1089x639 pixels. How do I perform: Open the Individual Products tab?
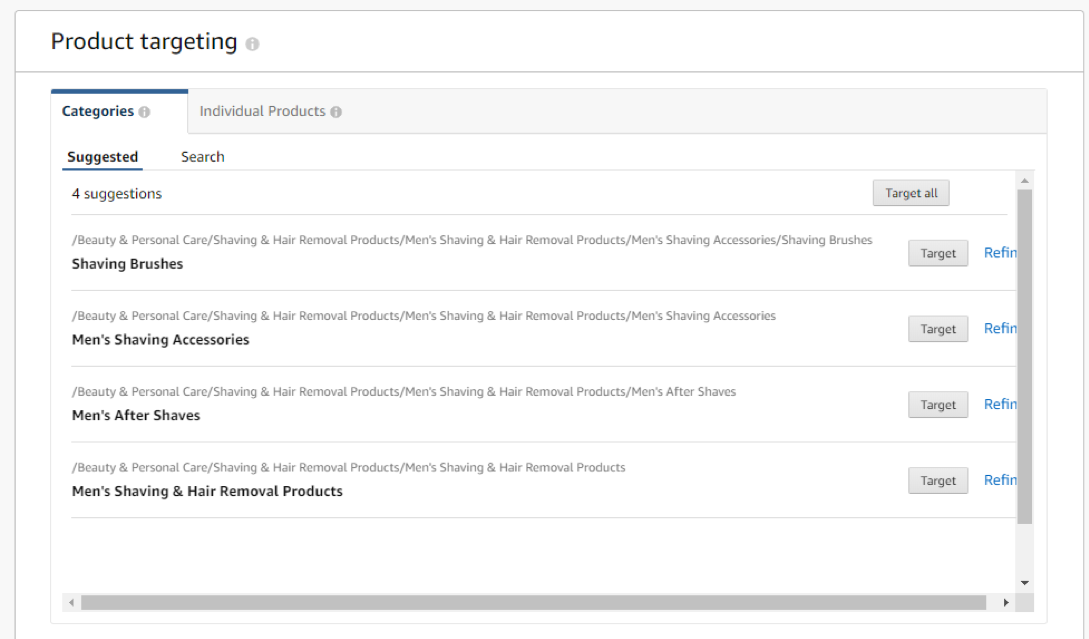click(x=270, y=111)
